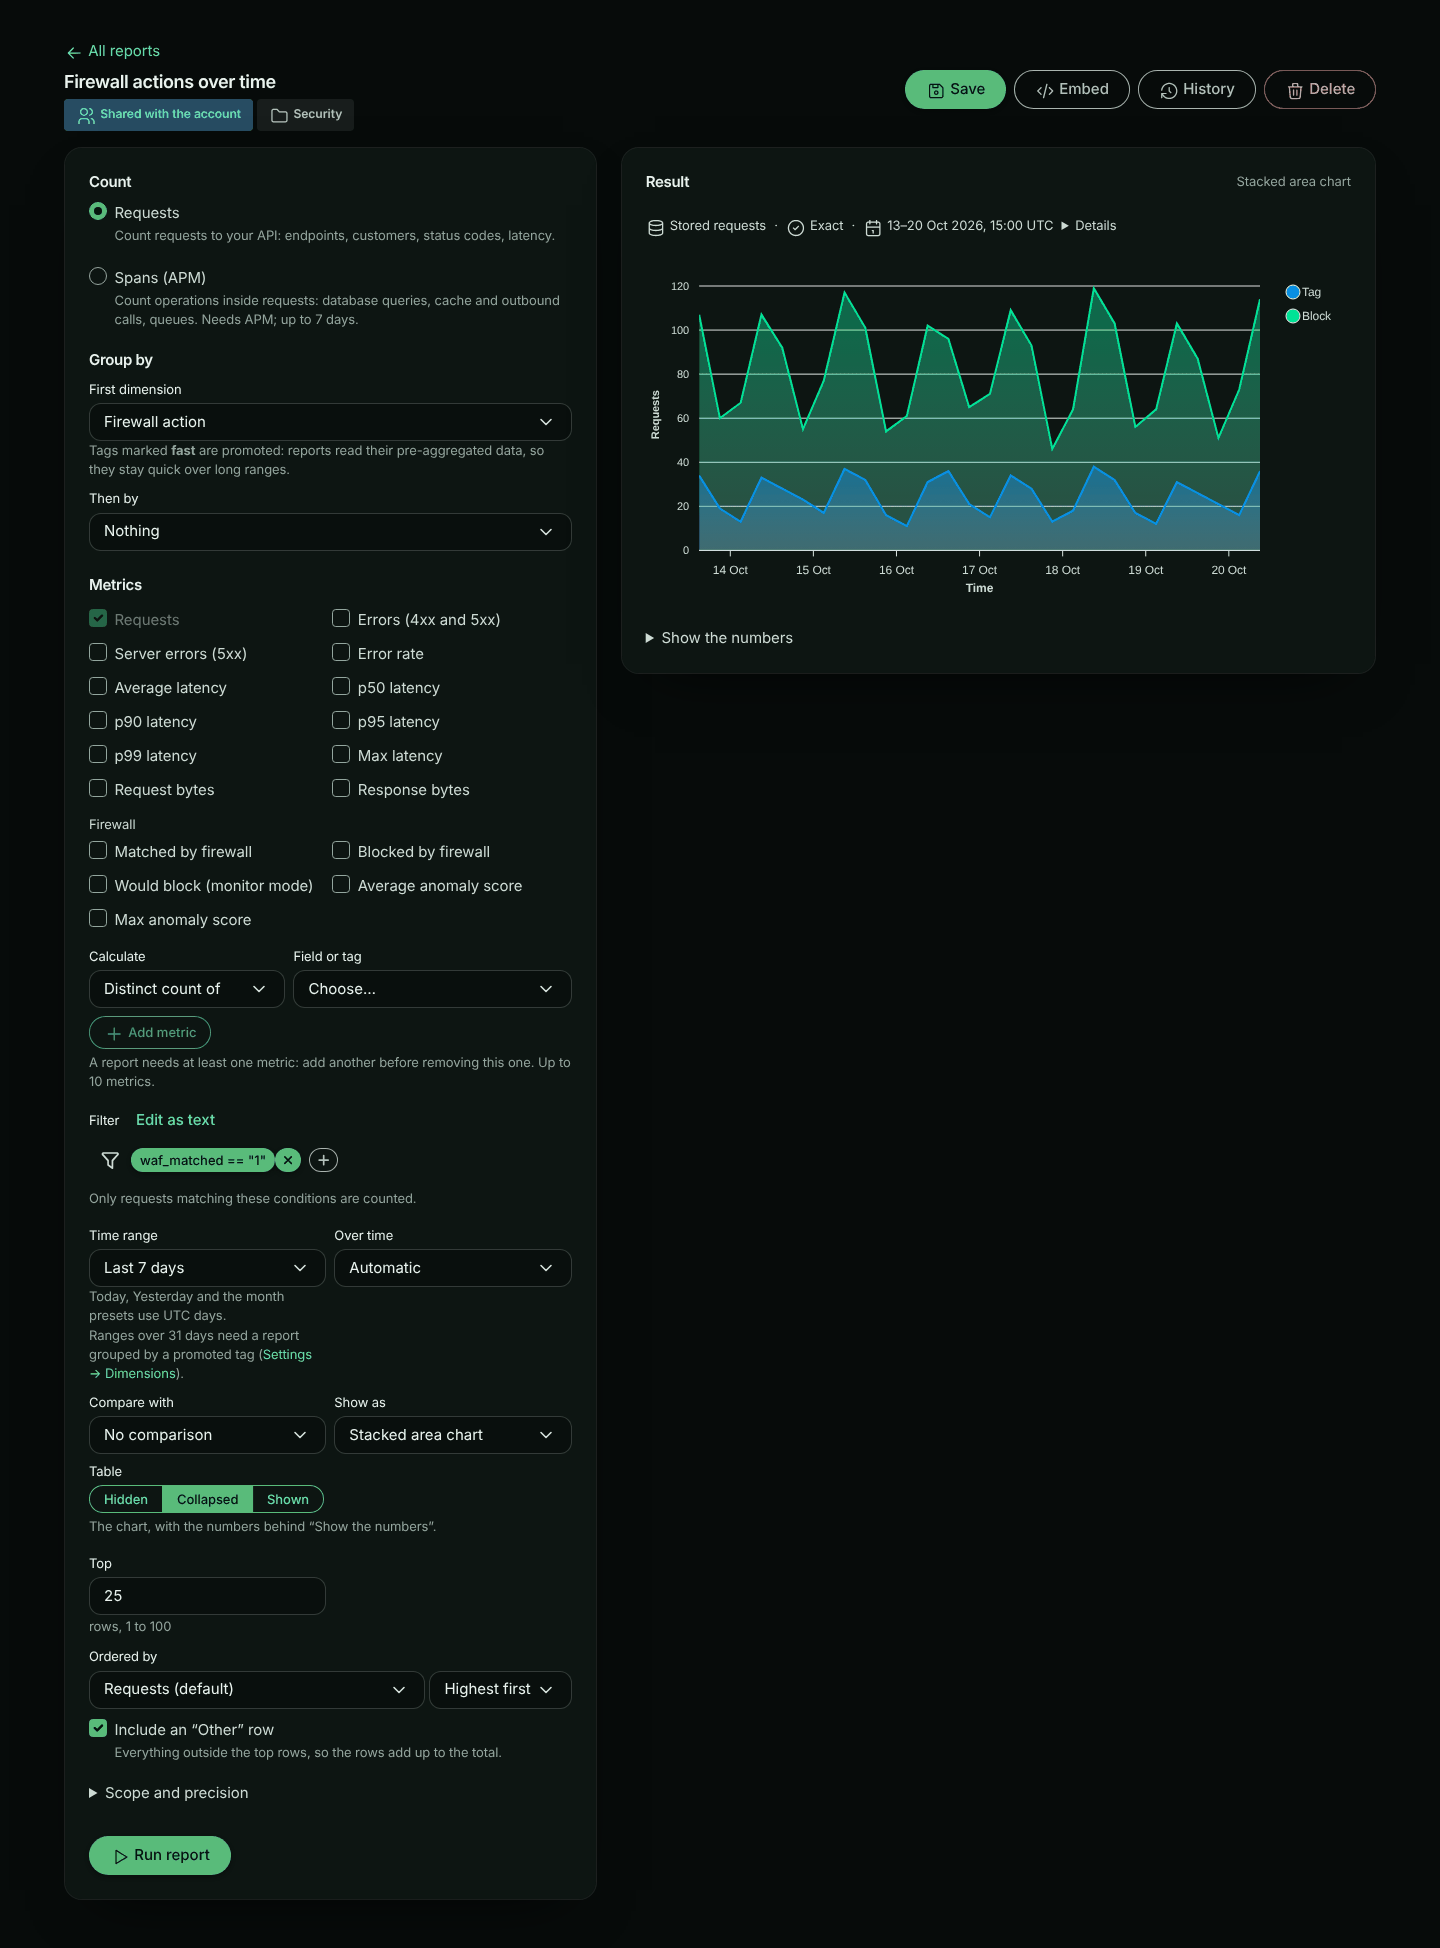Image resolution: width=1440 pixels, height=1948 pixels.
Task: Select the Hidden table option
Action: [x=126, y=1499]
